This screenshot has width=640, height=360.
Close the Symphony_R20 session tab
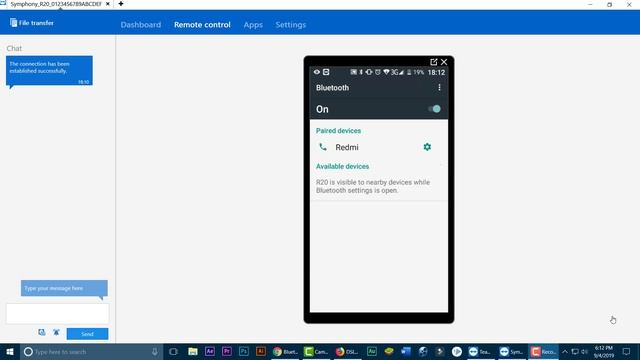coord(108,4)
